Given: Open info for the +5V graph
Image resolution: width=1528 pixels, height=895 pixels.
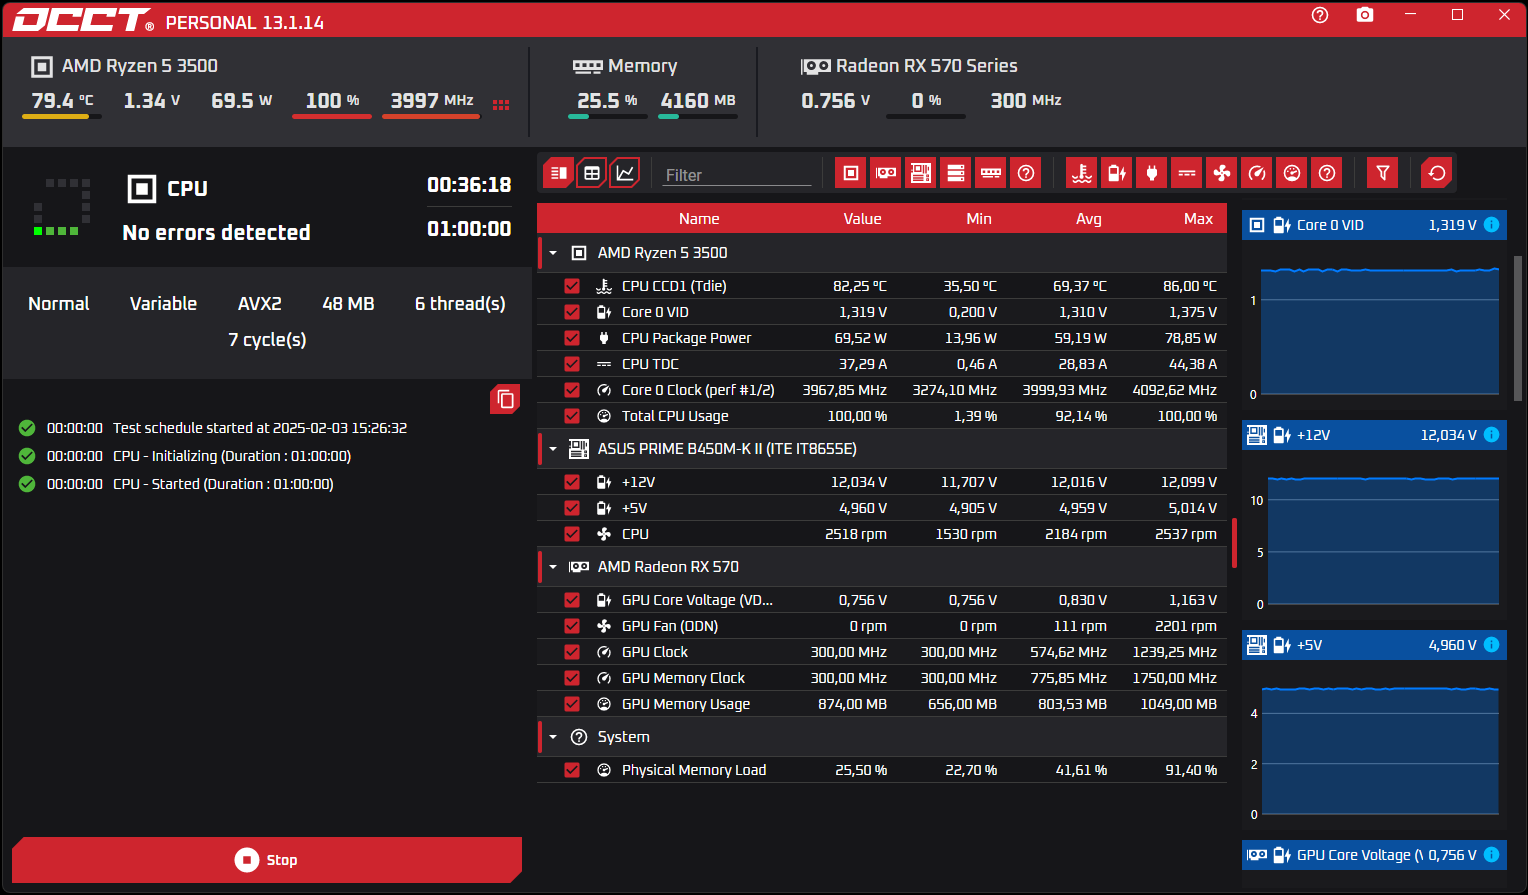Looking at the screenshot, I should click(1492, 645).
